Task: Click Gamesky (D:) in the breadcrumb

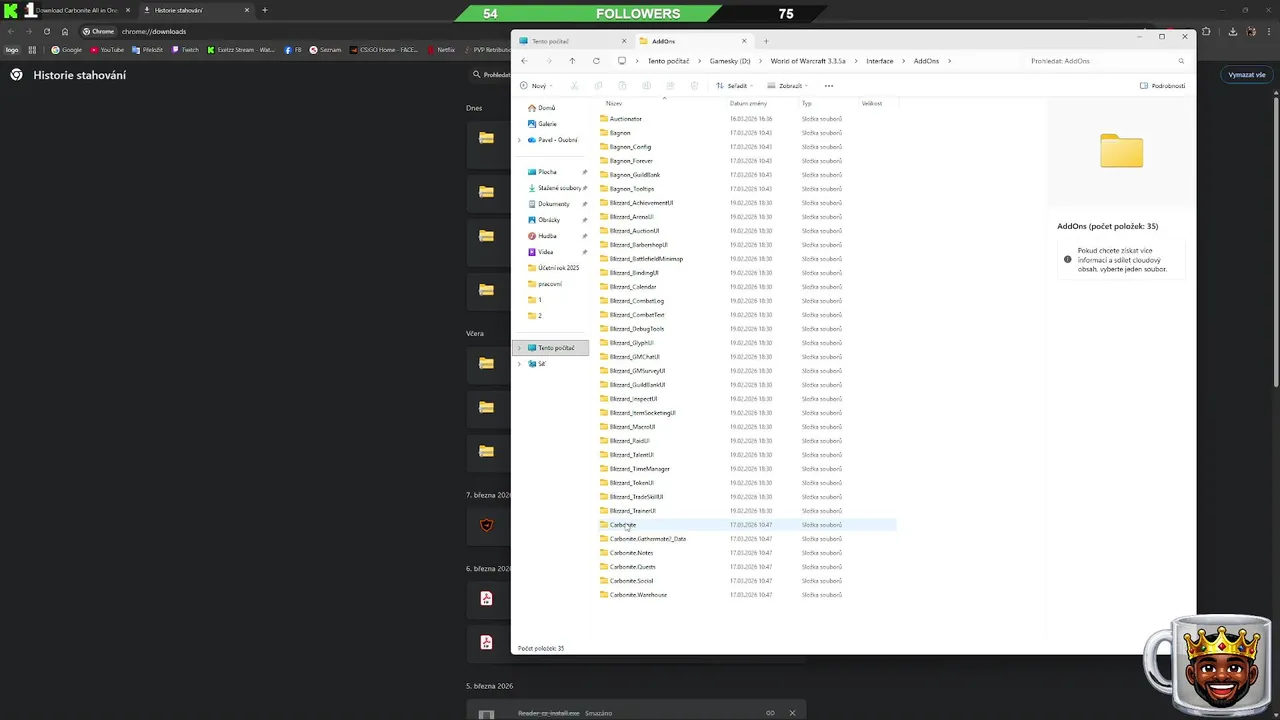Action: [x=730, y=61]
